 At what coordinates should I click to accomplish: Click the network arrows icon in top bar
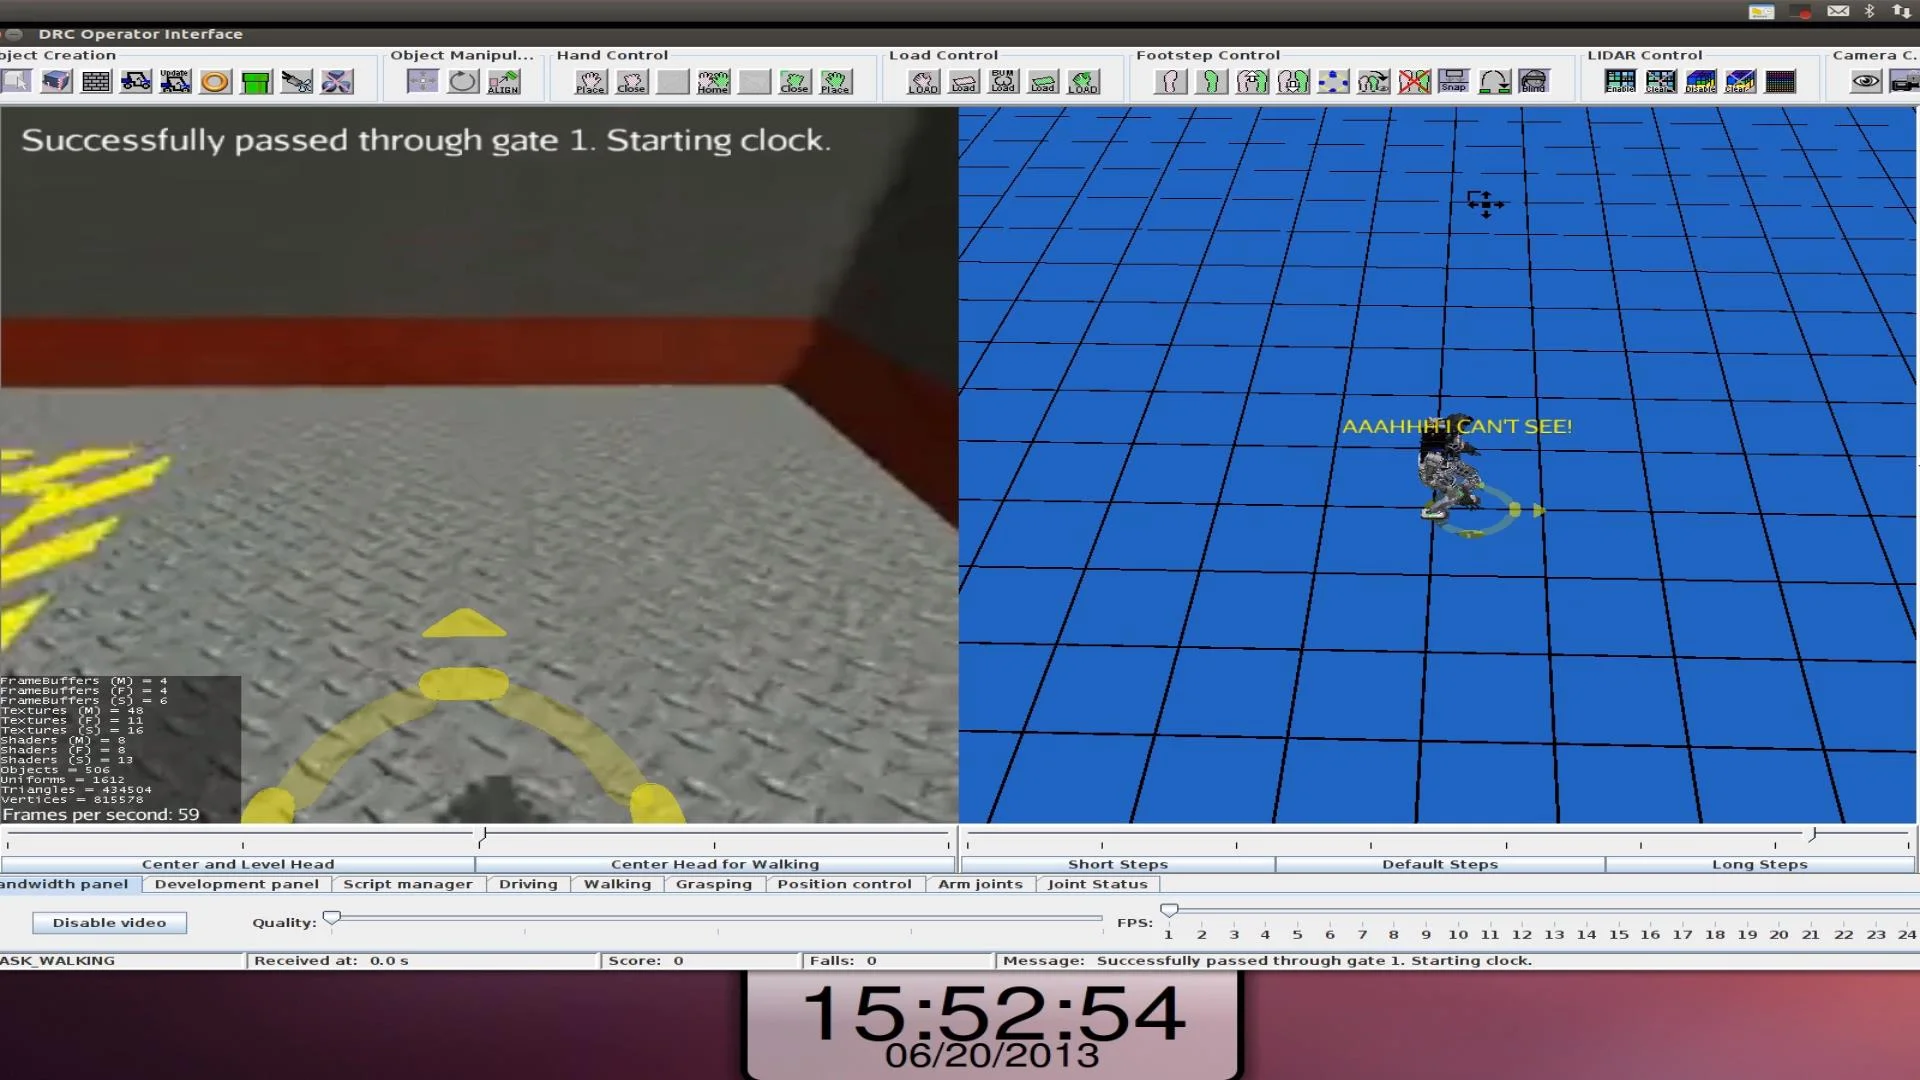(1901, 11)
